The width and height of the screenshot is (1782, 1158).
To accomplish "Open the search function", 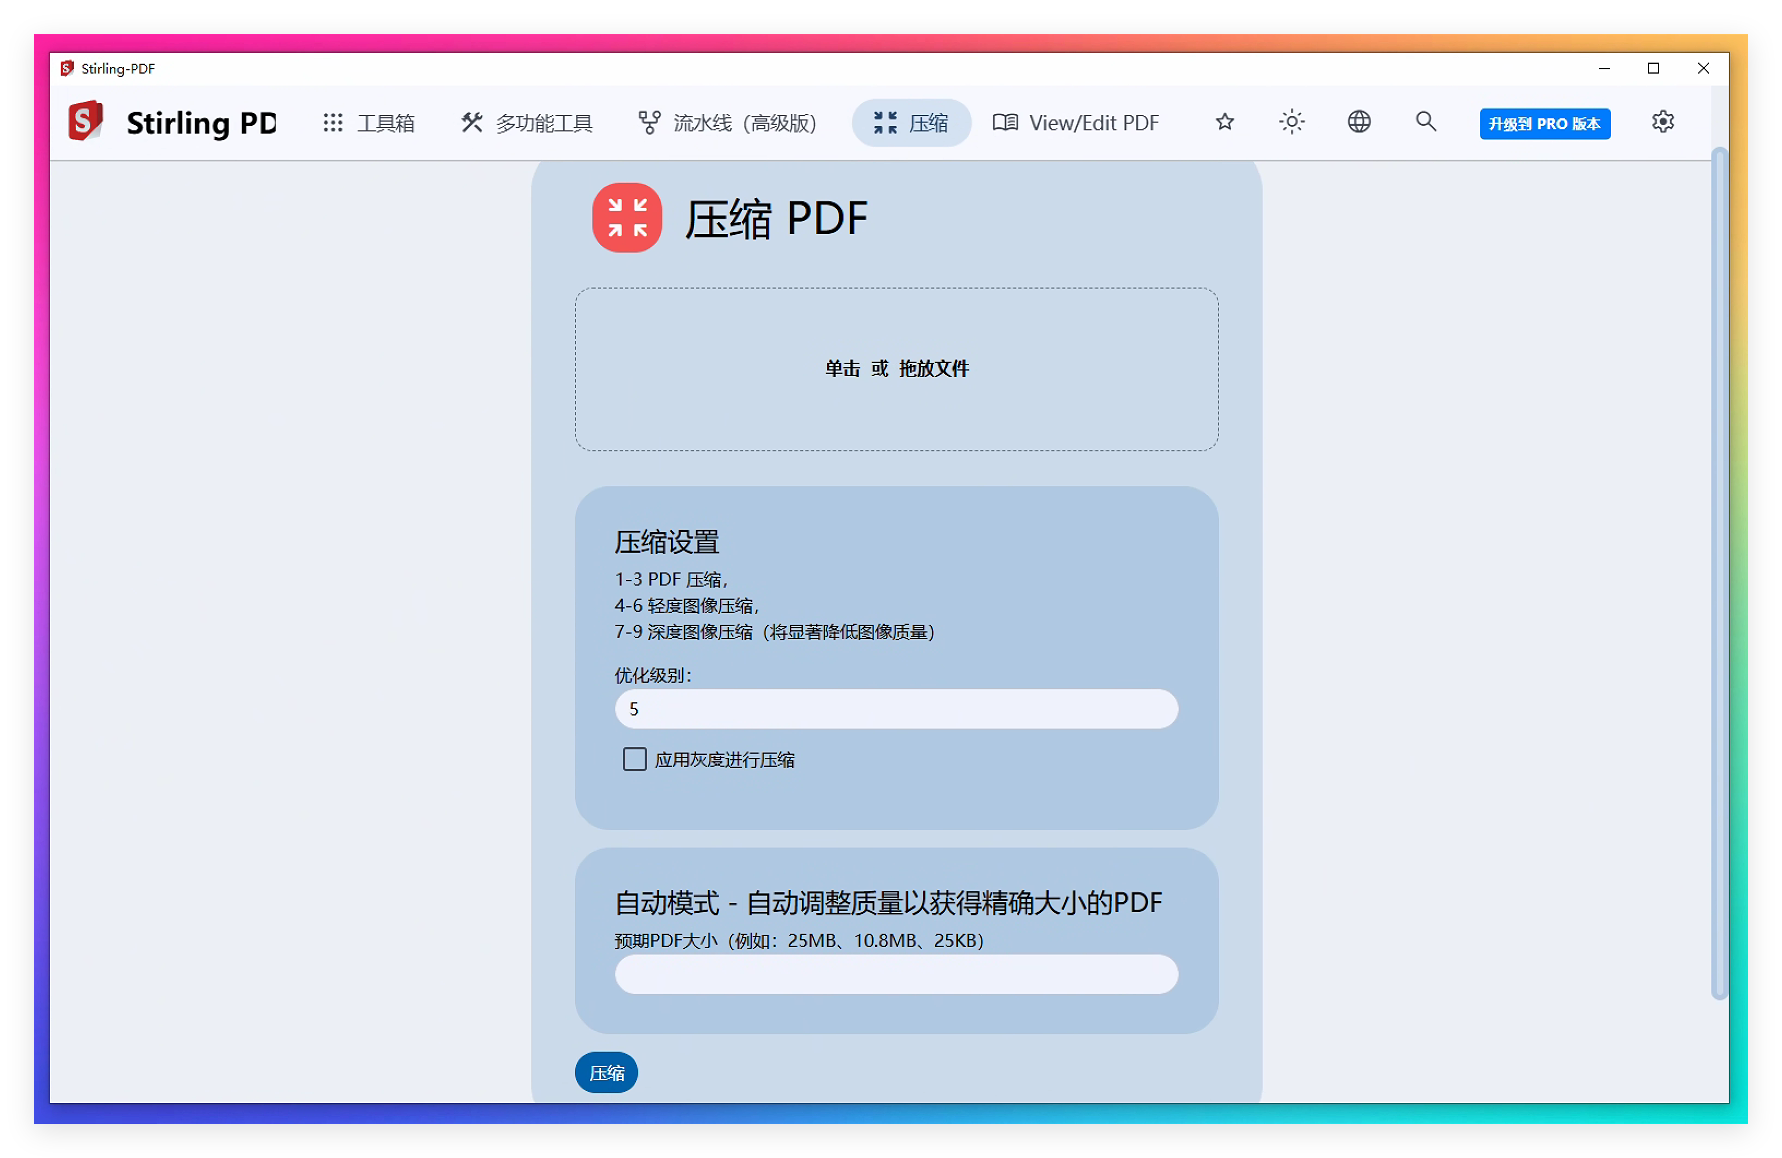I will pyautogui.click(x=1426, y=122).
